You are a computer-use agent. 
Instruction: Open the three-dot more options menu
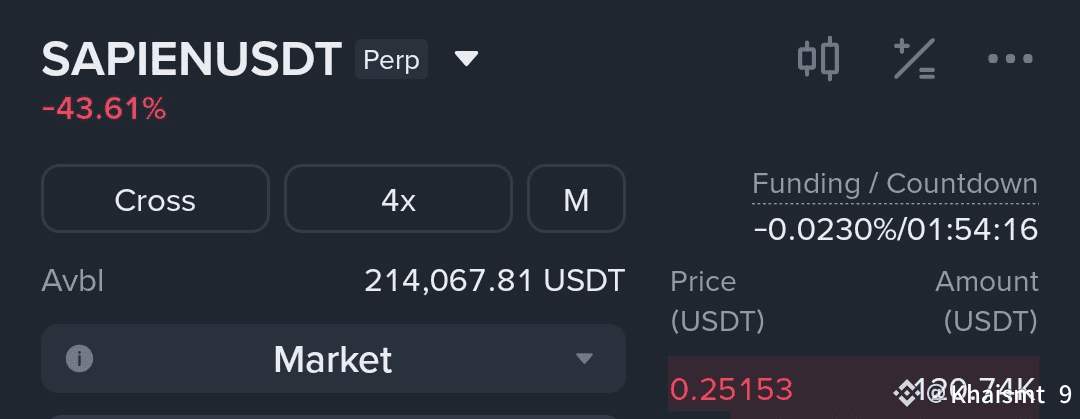pyautogui.click(x=1009, y=59)
